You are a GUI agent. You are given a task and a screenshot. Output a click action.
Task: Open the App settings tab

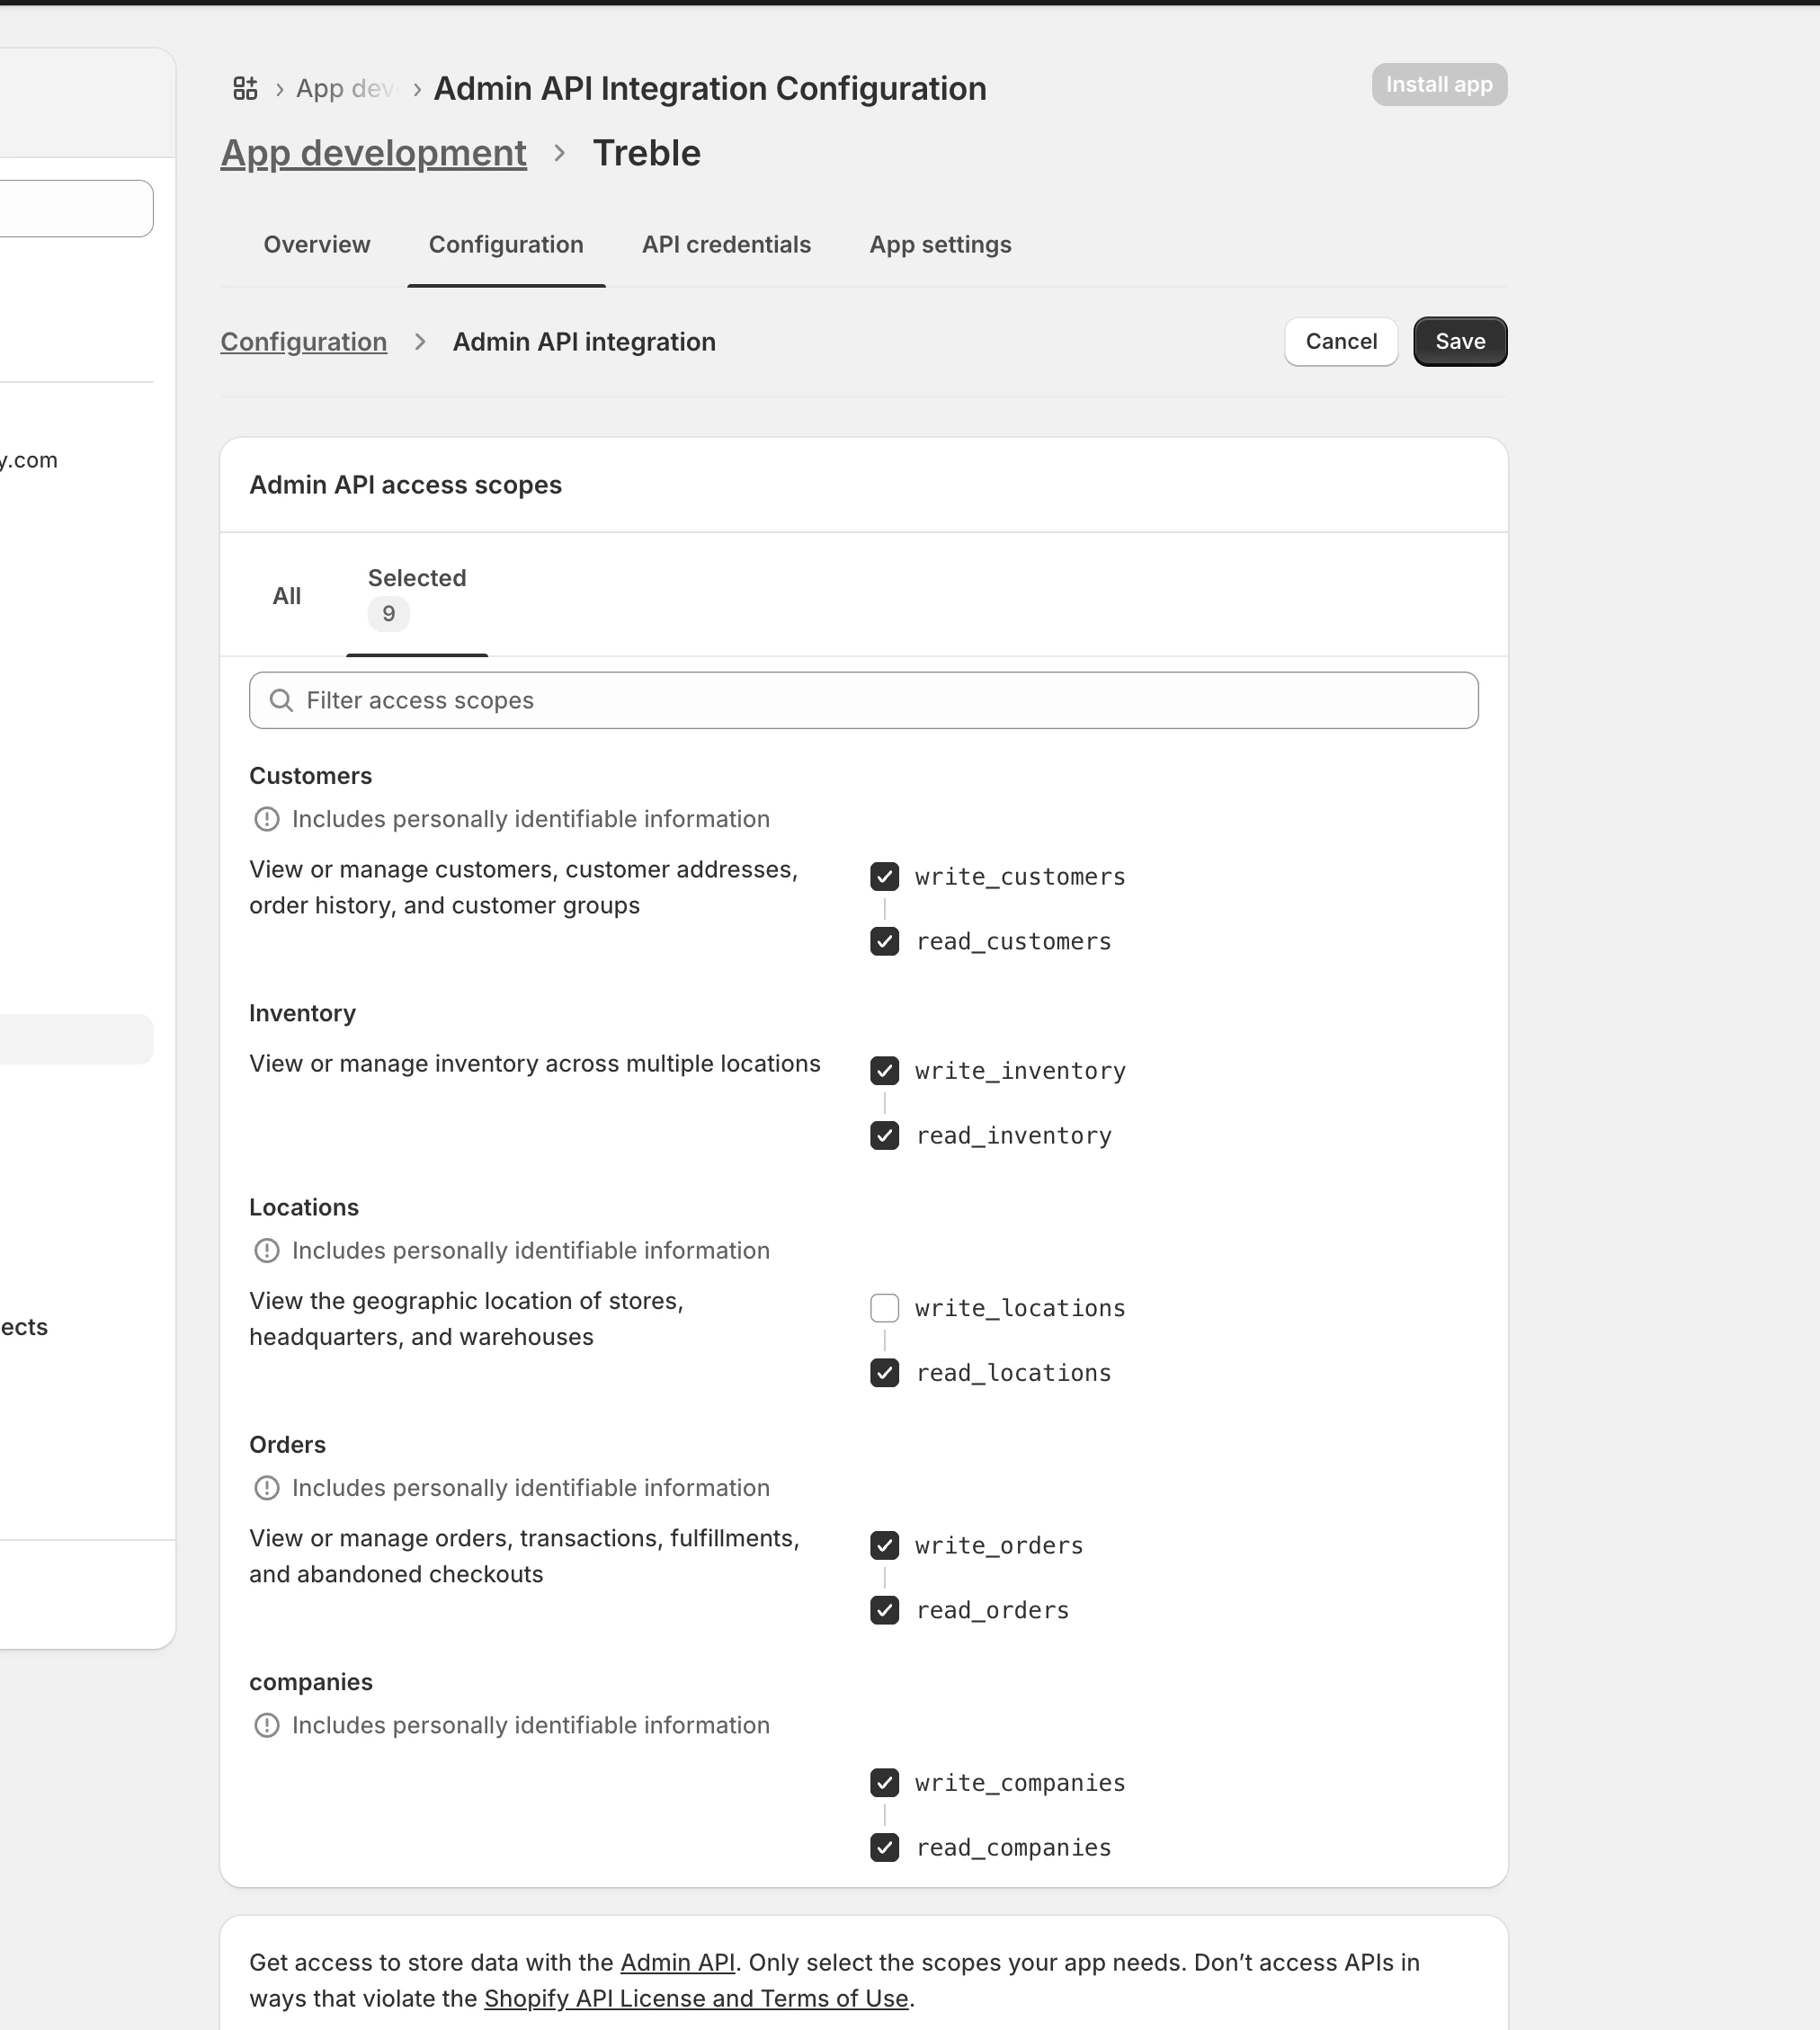click(940, 245)
